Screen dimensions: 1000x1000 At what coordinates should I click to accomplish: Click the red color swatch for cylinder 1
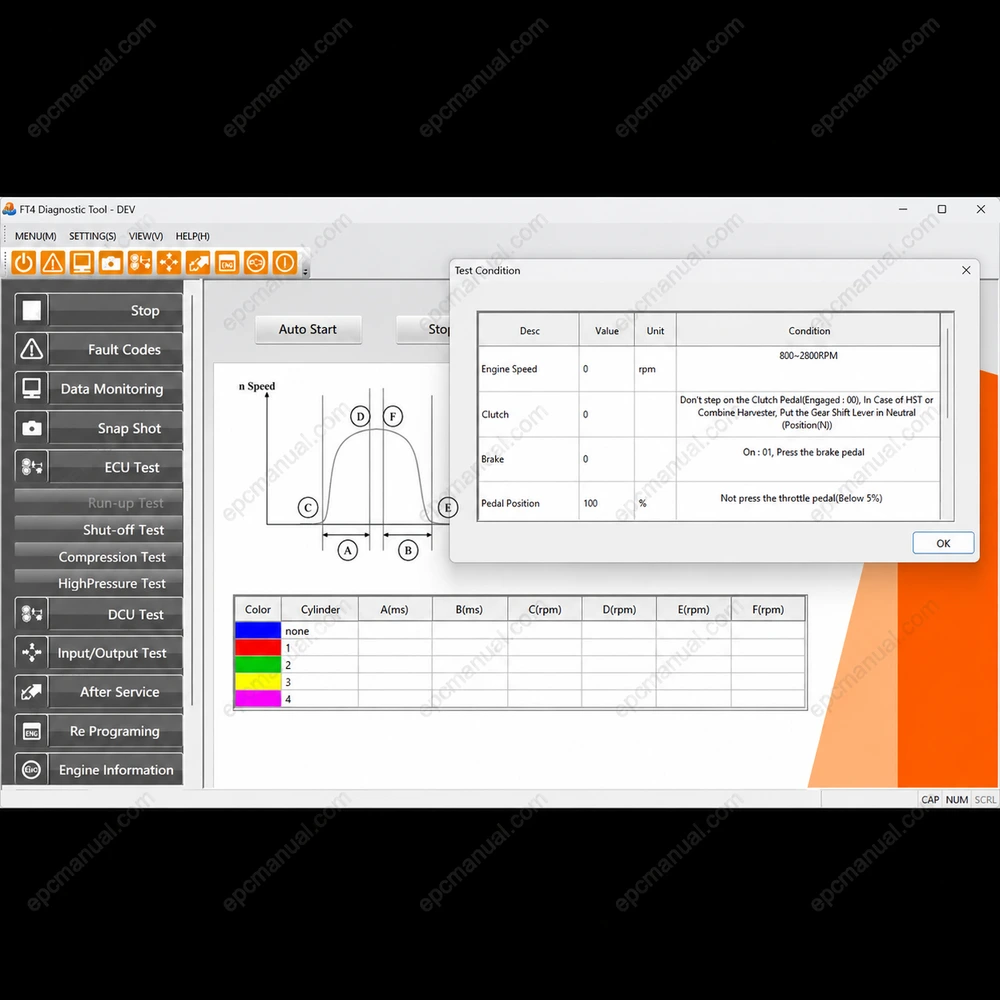click(258, 647)
